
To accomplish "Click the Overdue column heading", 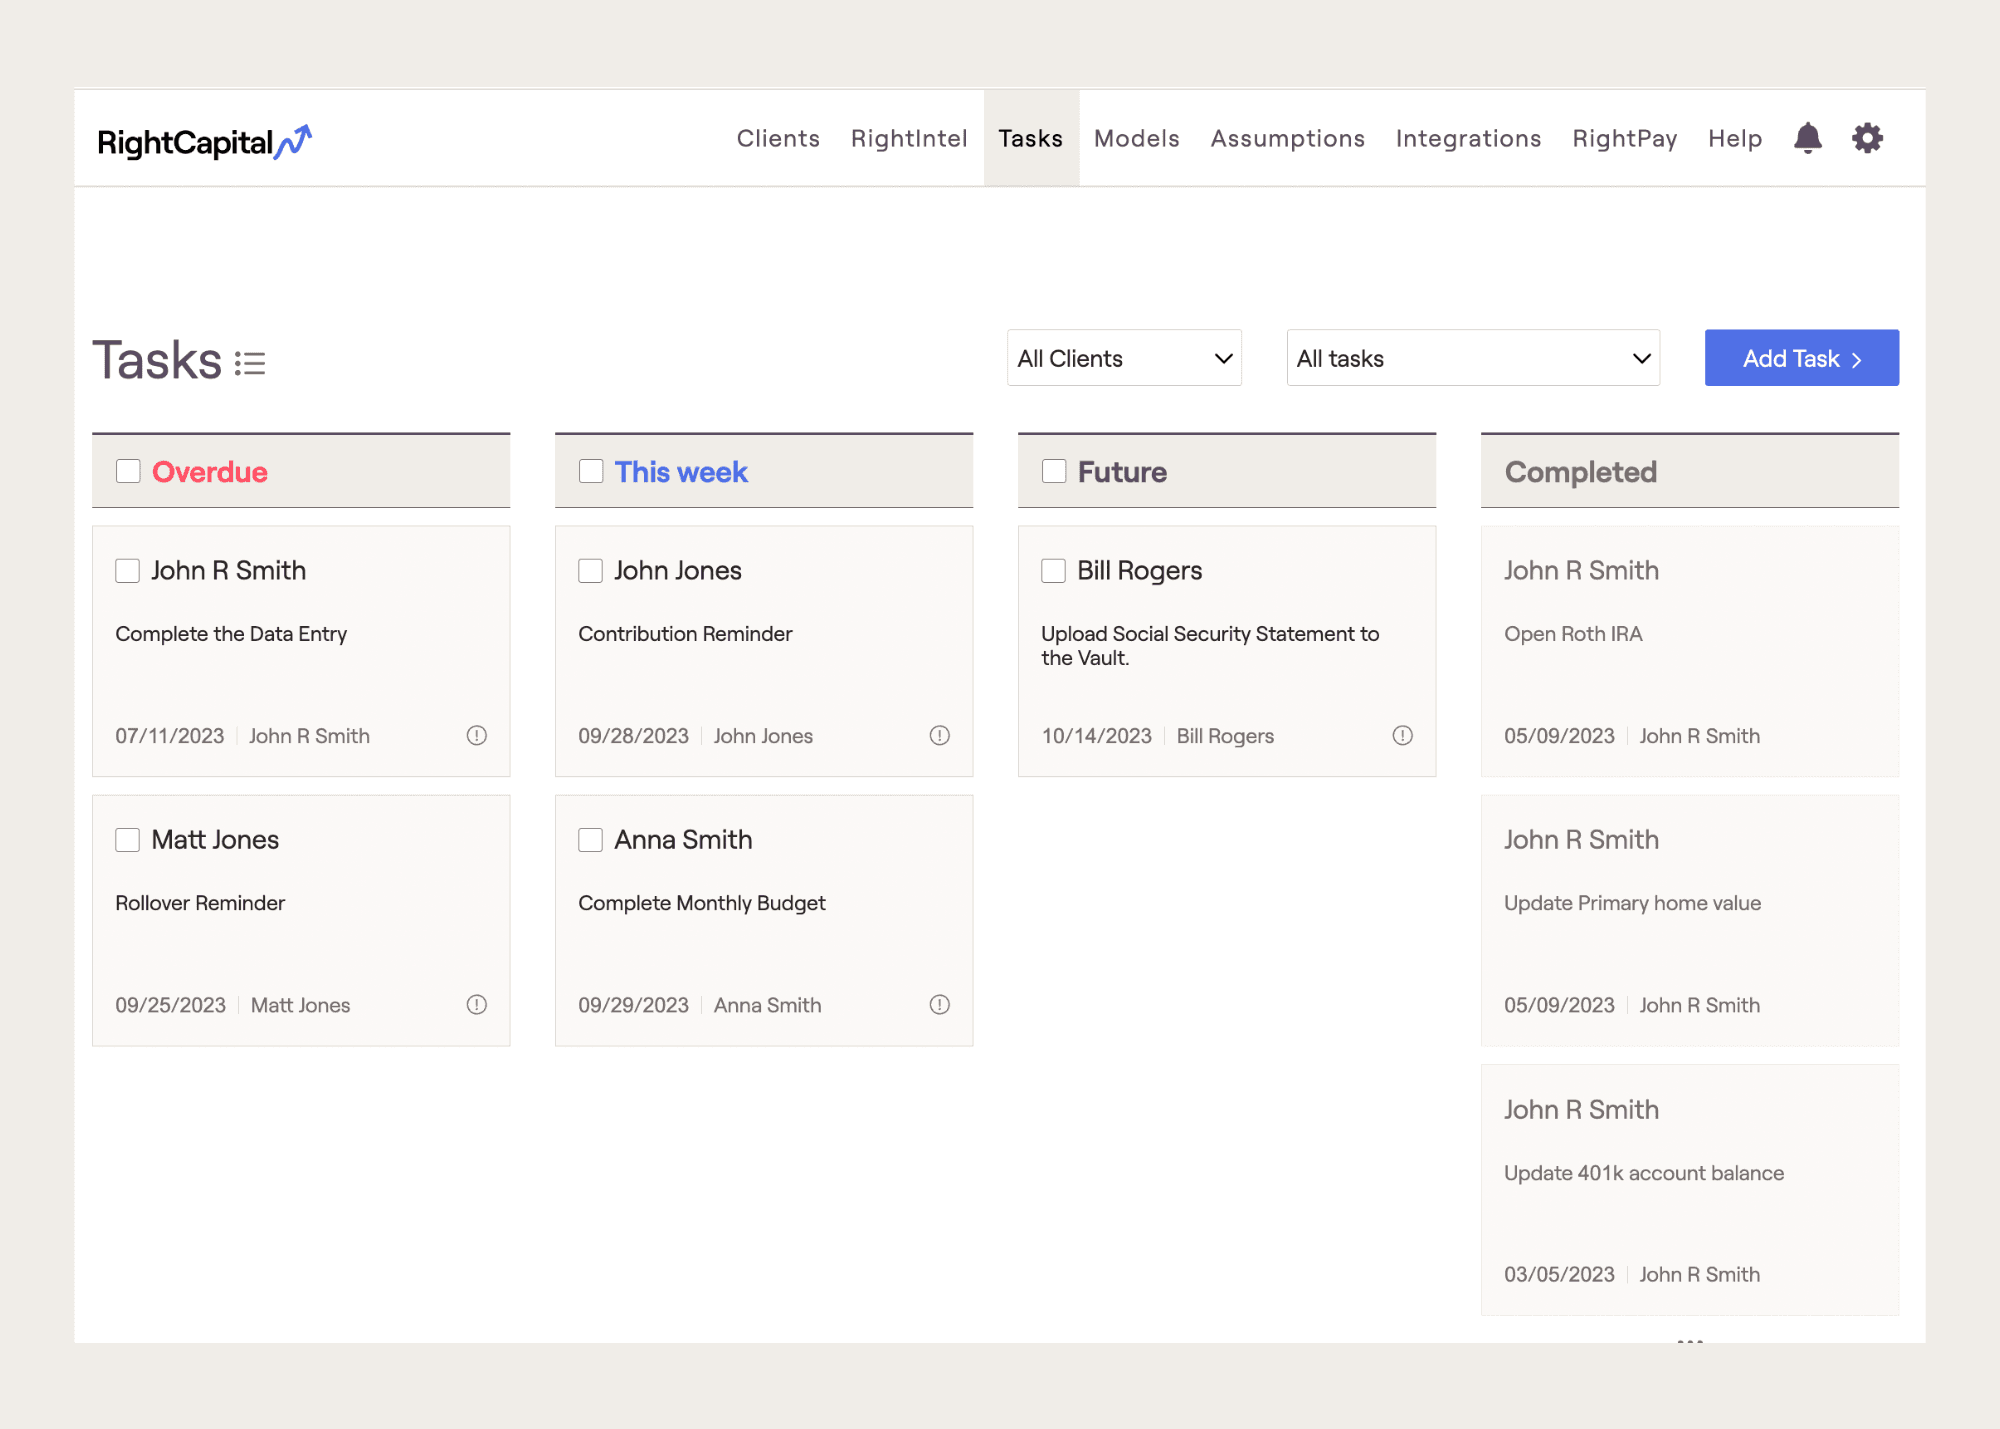I will pyautogui.click(x=209, y=472).
